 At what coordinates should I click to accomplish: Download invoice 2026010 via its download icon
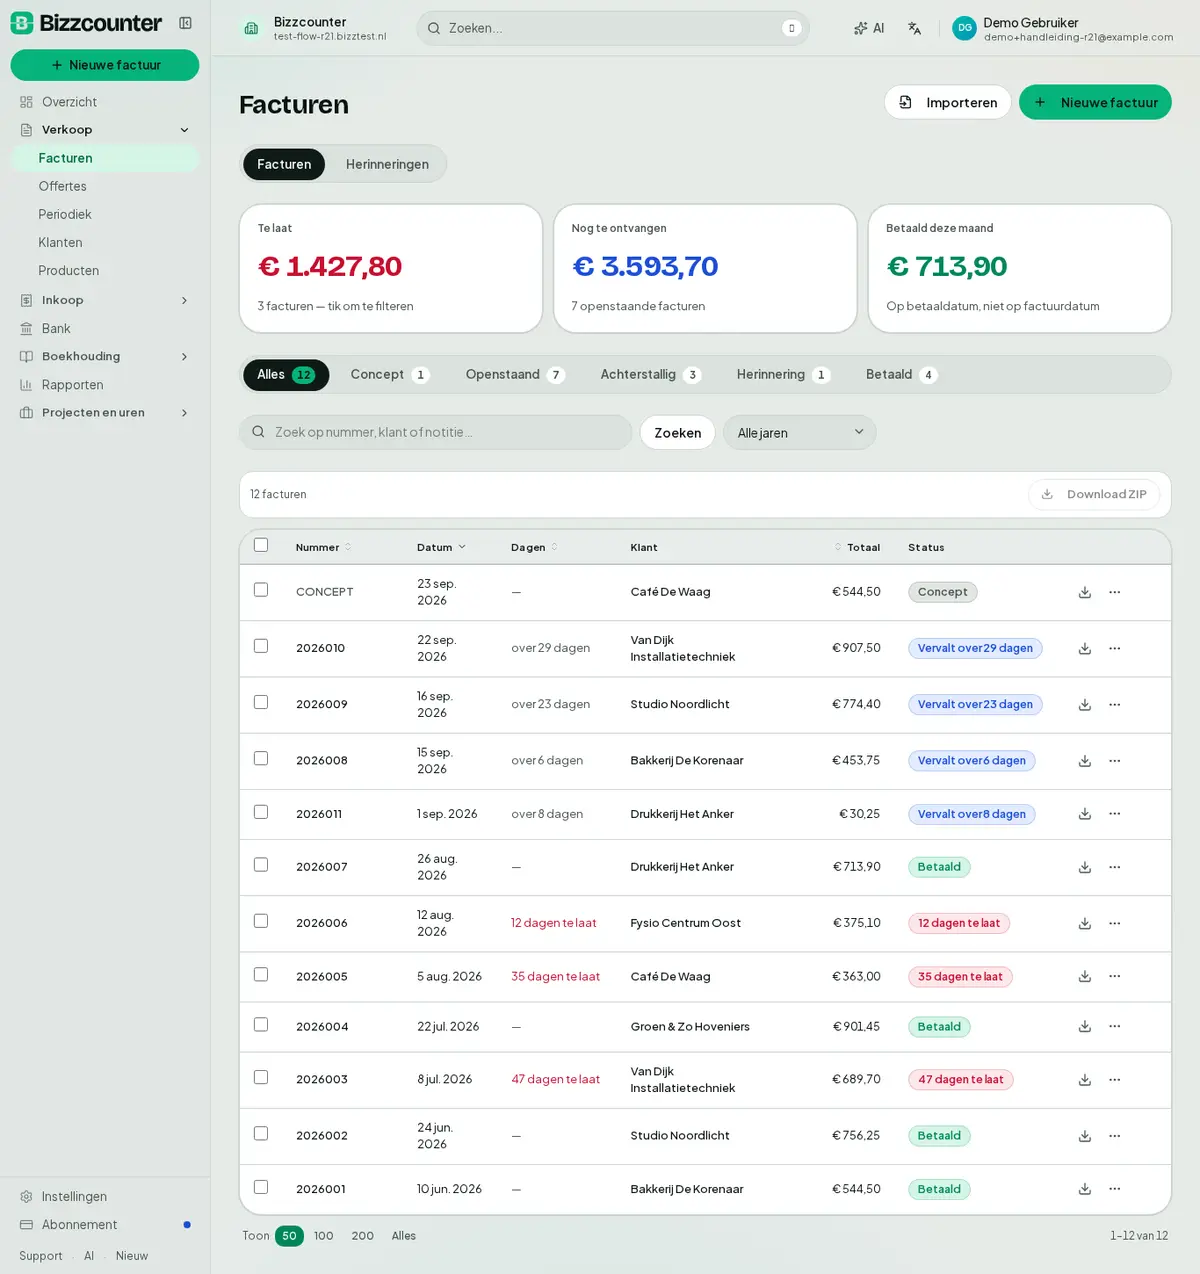(1085, 649)
